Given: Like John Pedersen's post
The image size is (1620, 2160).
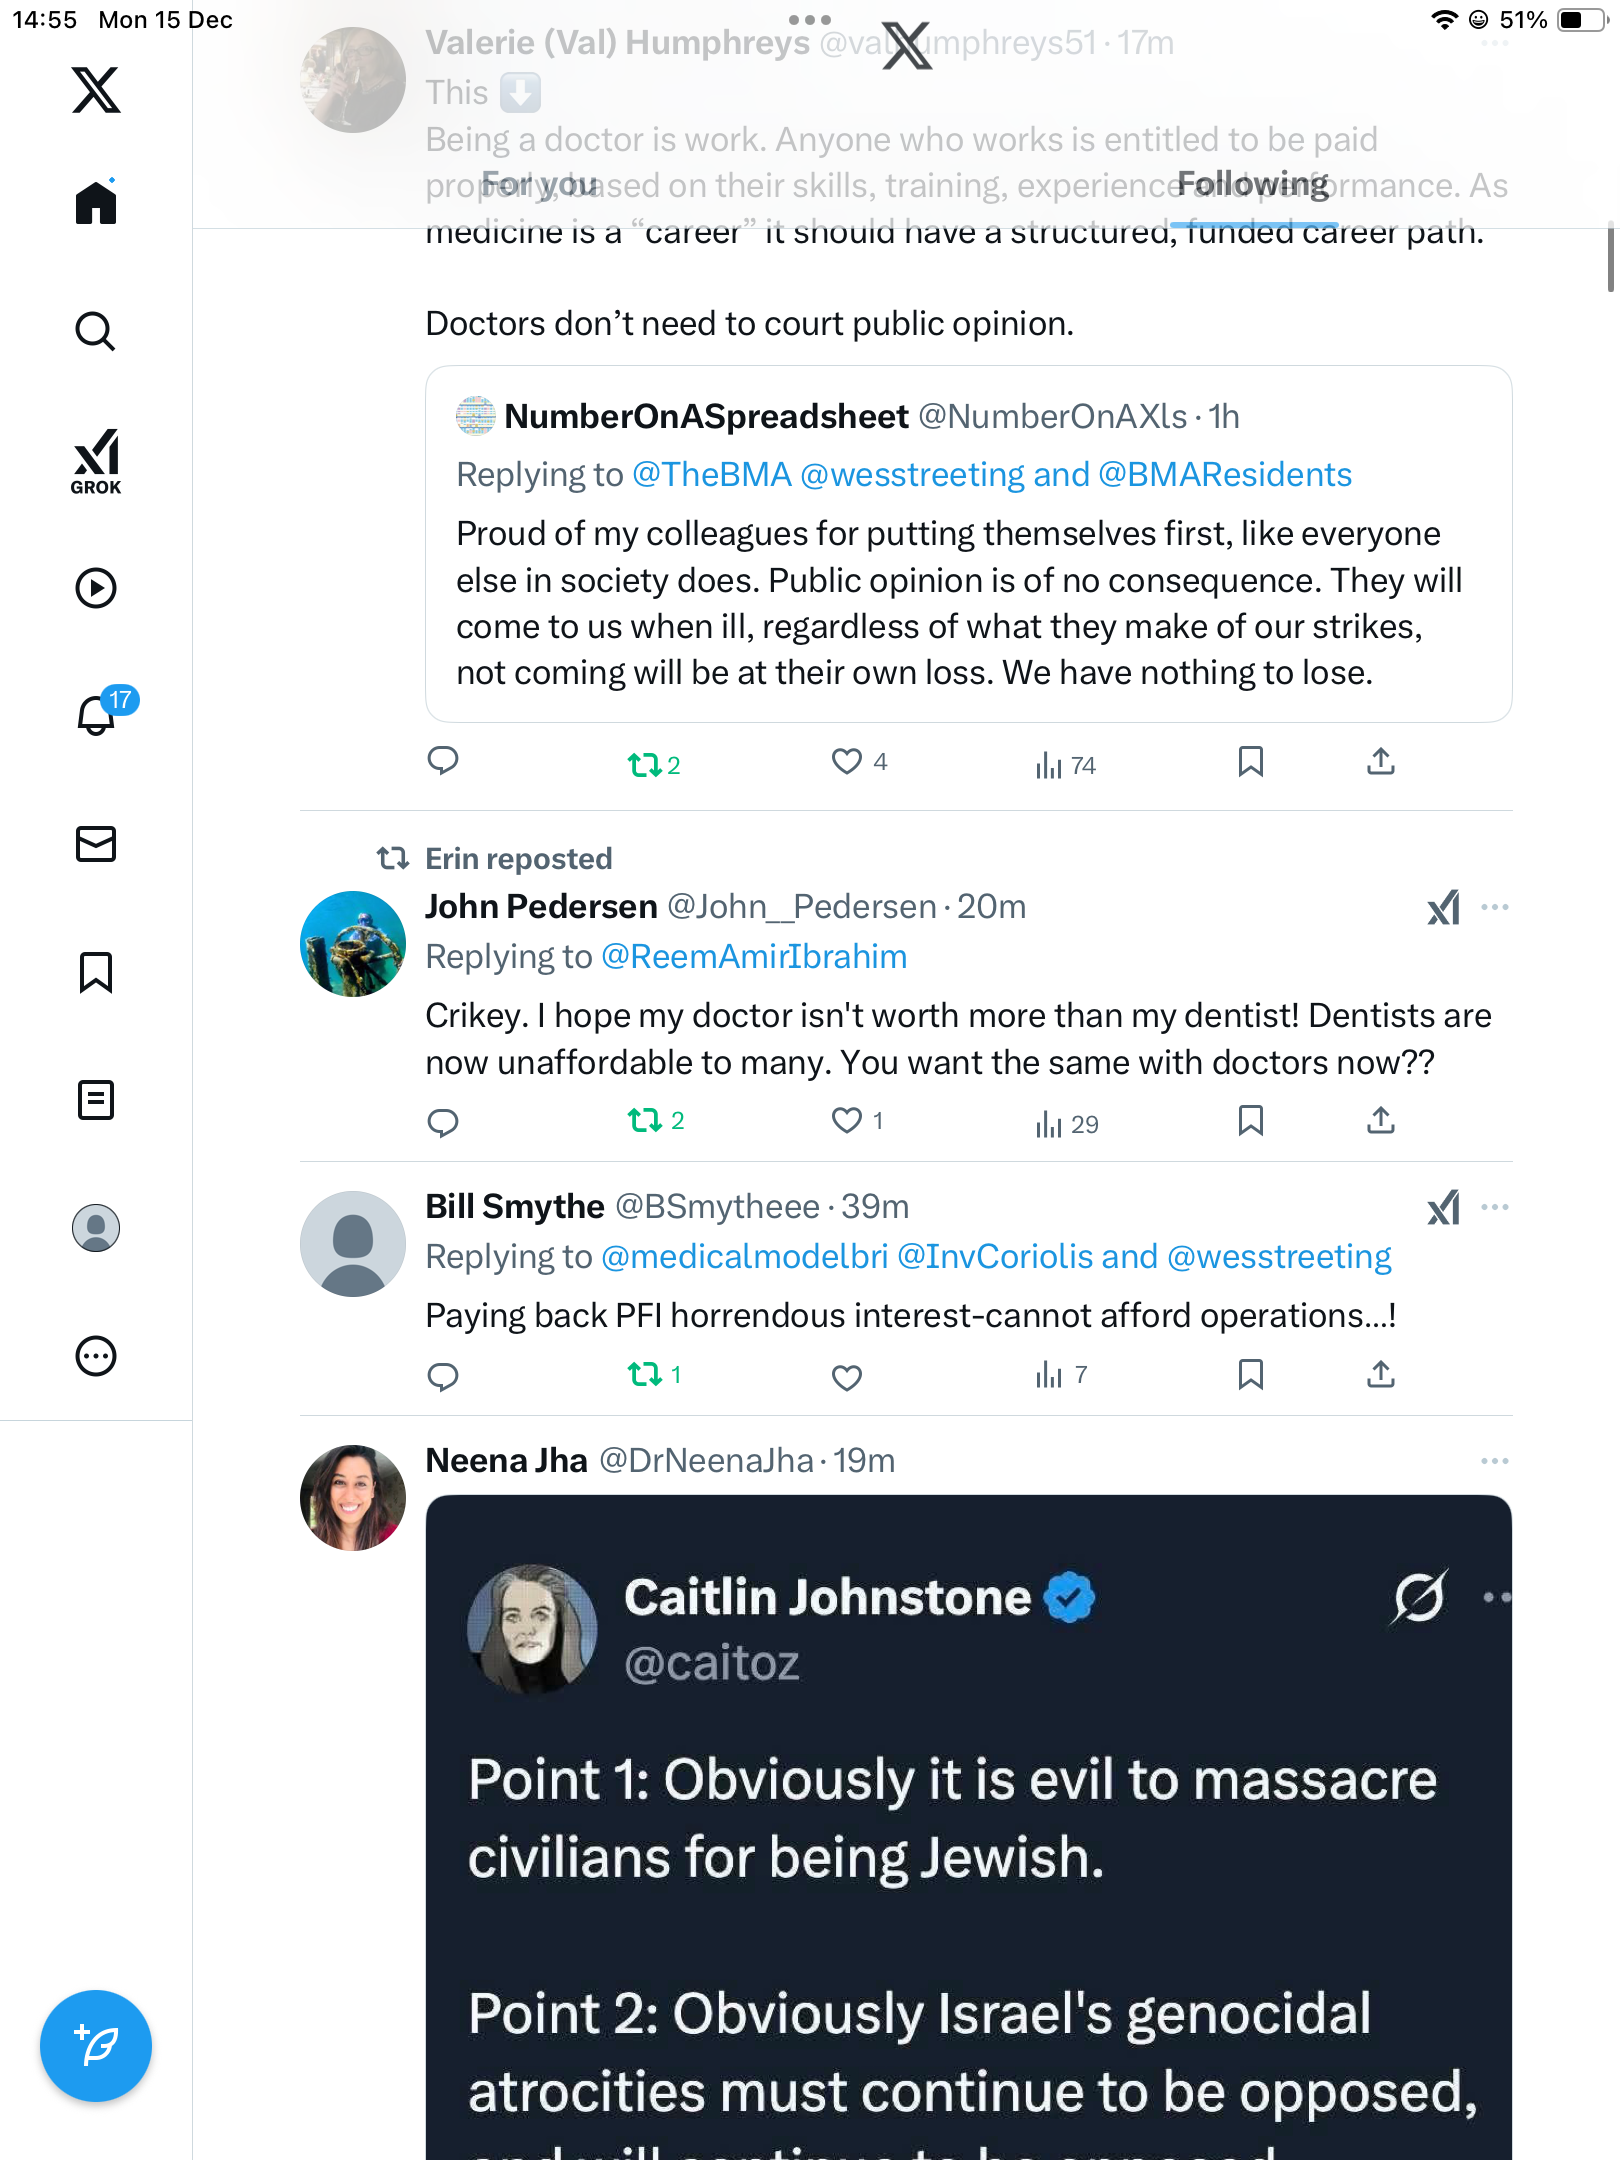Looking at the screenshot, I should coord(847,1121).
